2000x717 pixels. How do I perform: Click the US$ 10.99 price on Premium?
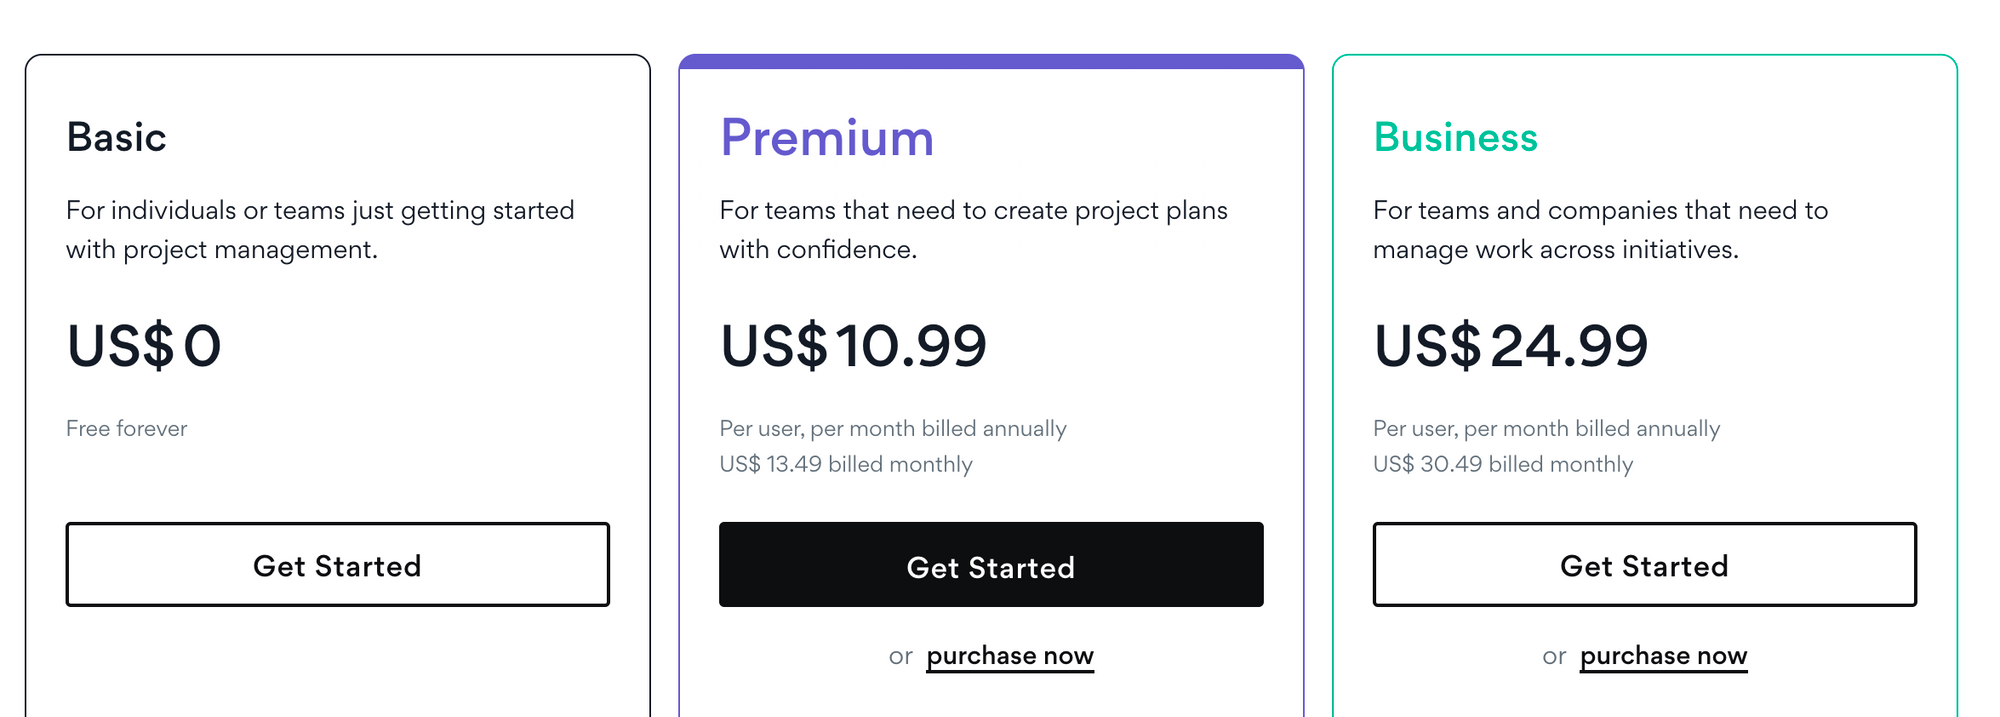[x=853, y=347]
